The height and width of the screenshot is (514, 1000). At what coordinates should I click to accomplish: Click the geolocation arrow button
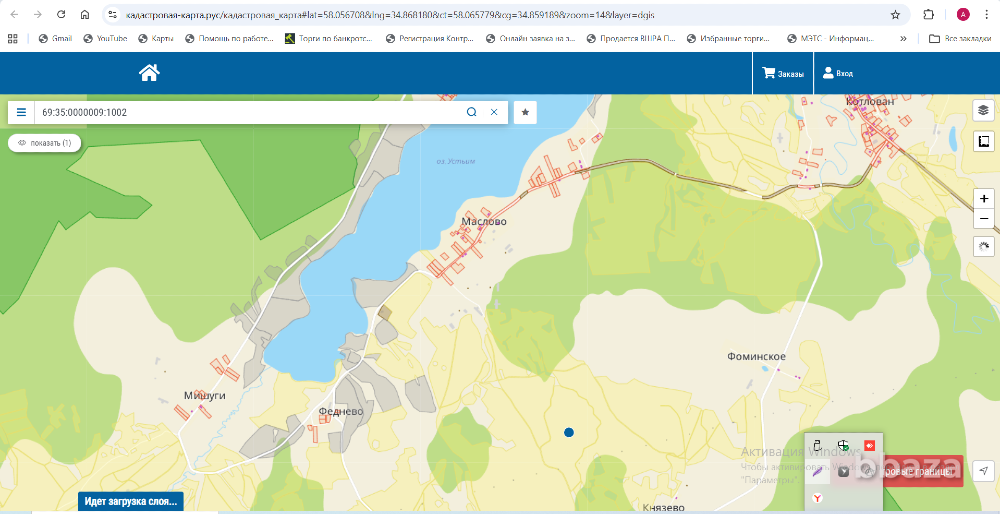(x=983, y=471)
